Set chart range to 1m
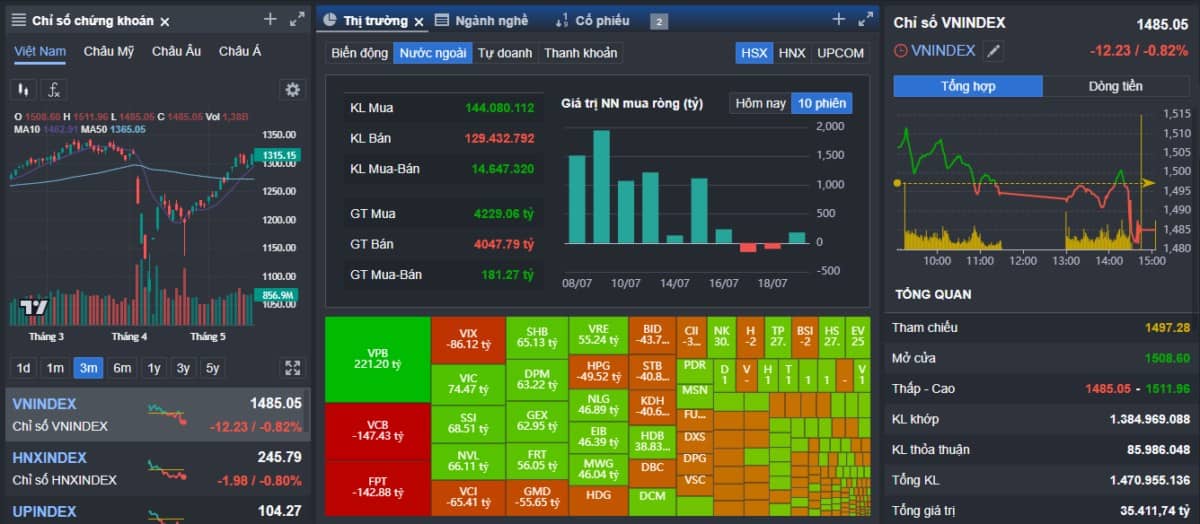 55,368
